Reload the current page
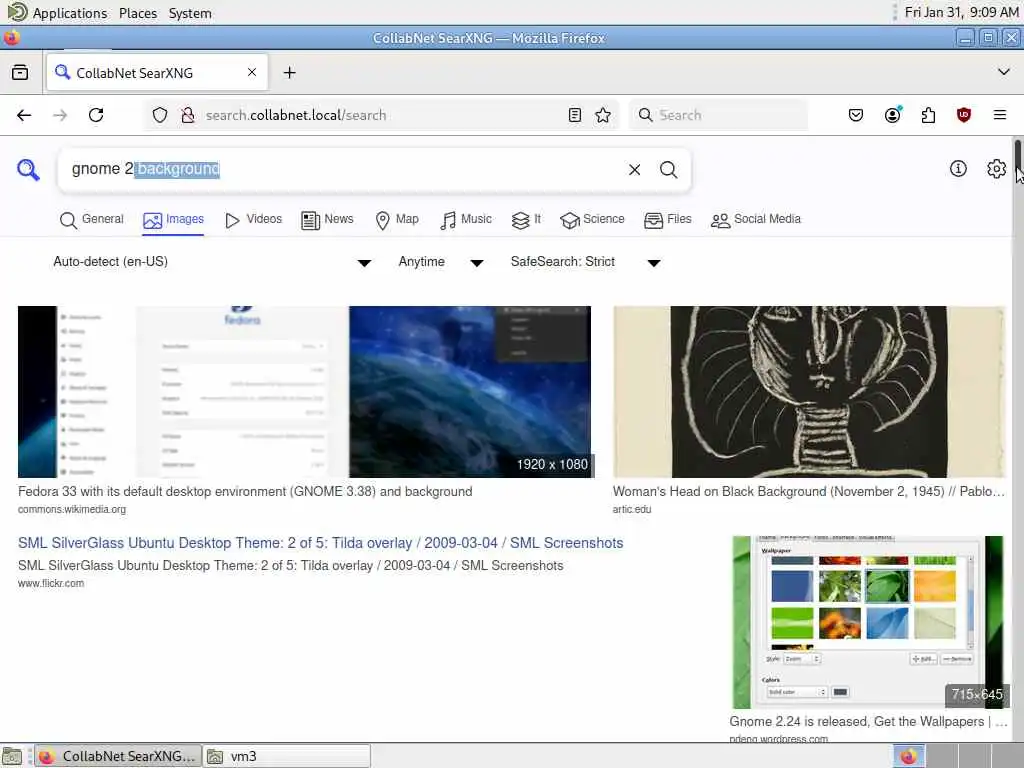 coord(96,115)
